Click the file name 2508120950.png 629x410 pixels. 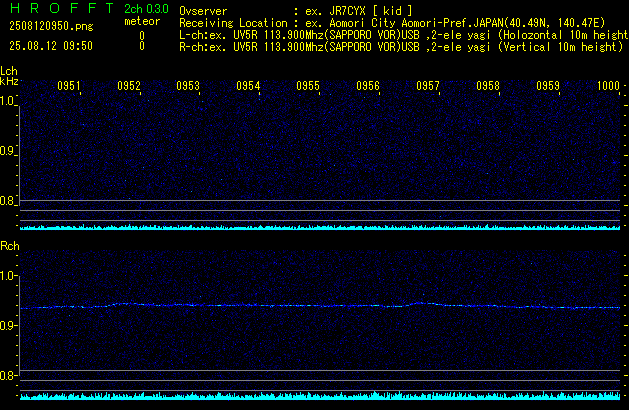(x=51, y=26)
